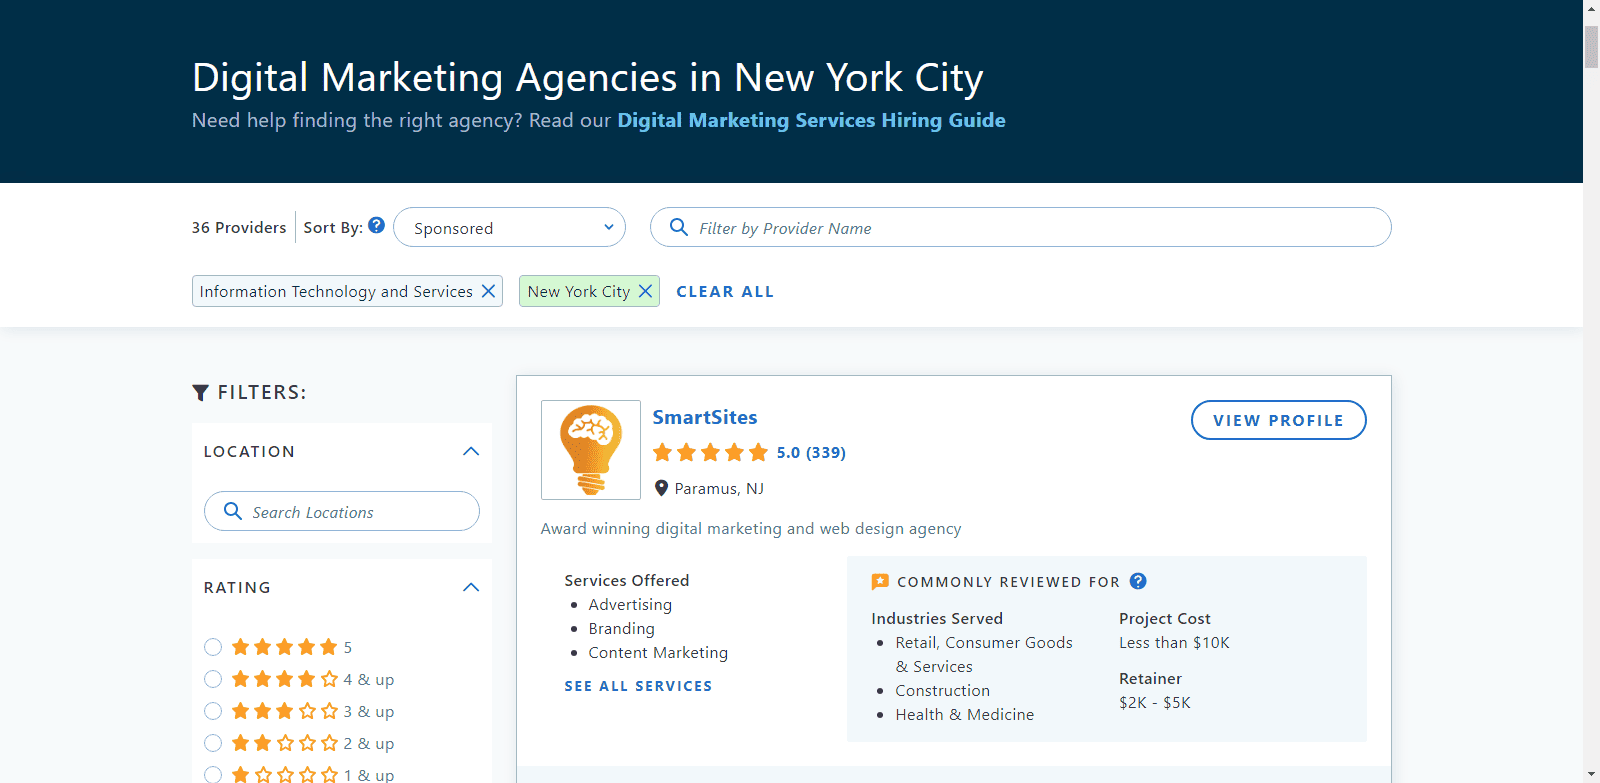
Task: Open the Sponsored sort dropdown
Action: click(510, 227)
